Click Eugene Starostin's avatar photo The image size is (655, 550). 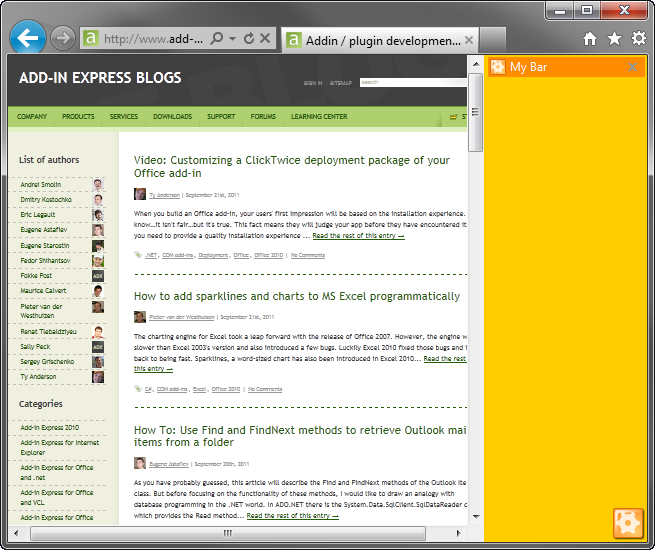98,246
